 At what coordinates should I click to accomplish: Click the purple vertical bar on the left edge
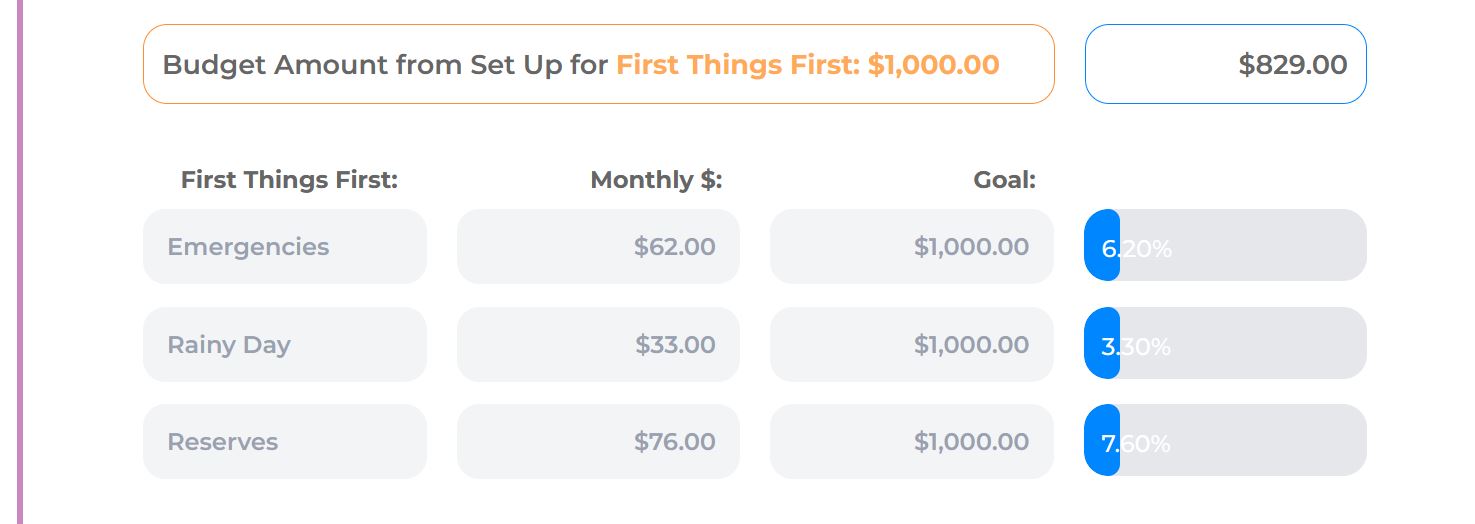click(x=19, y=262)
